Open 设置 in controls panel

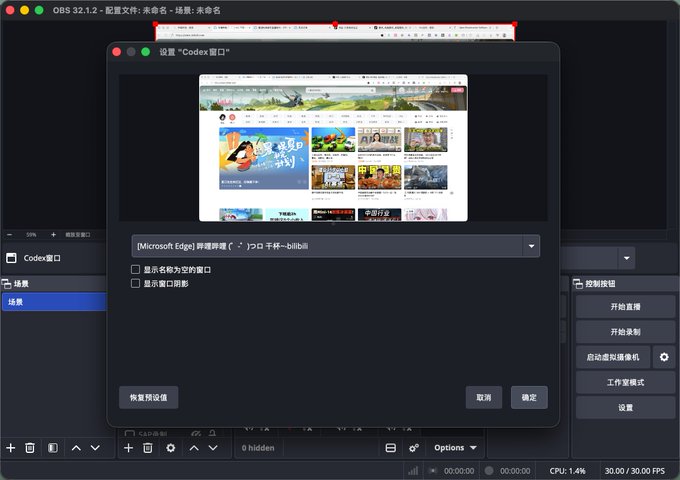625,408
